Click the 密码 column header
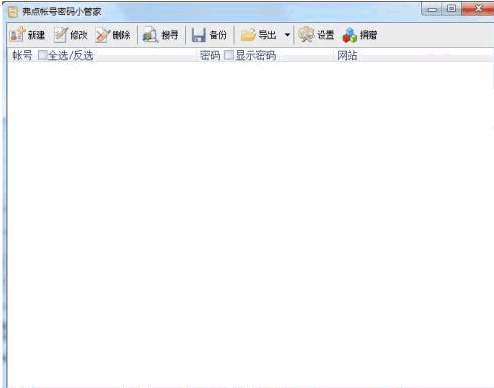The height and width of the screenshot is (388, 494). tap(210, 55)
